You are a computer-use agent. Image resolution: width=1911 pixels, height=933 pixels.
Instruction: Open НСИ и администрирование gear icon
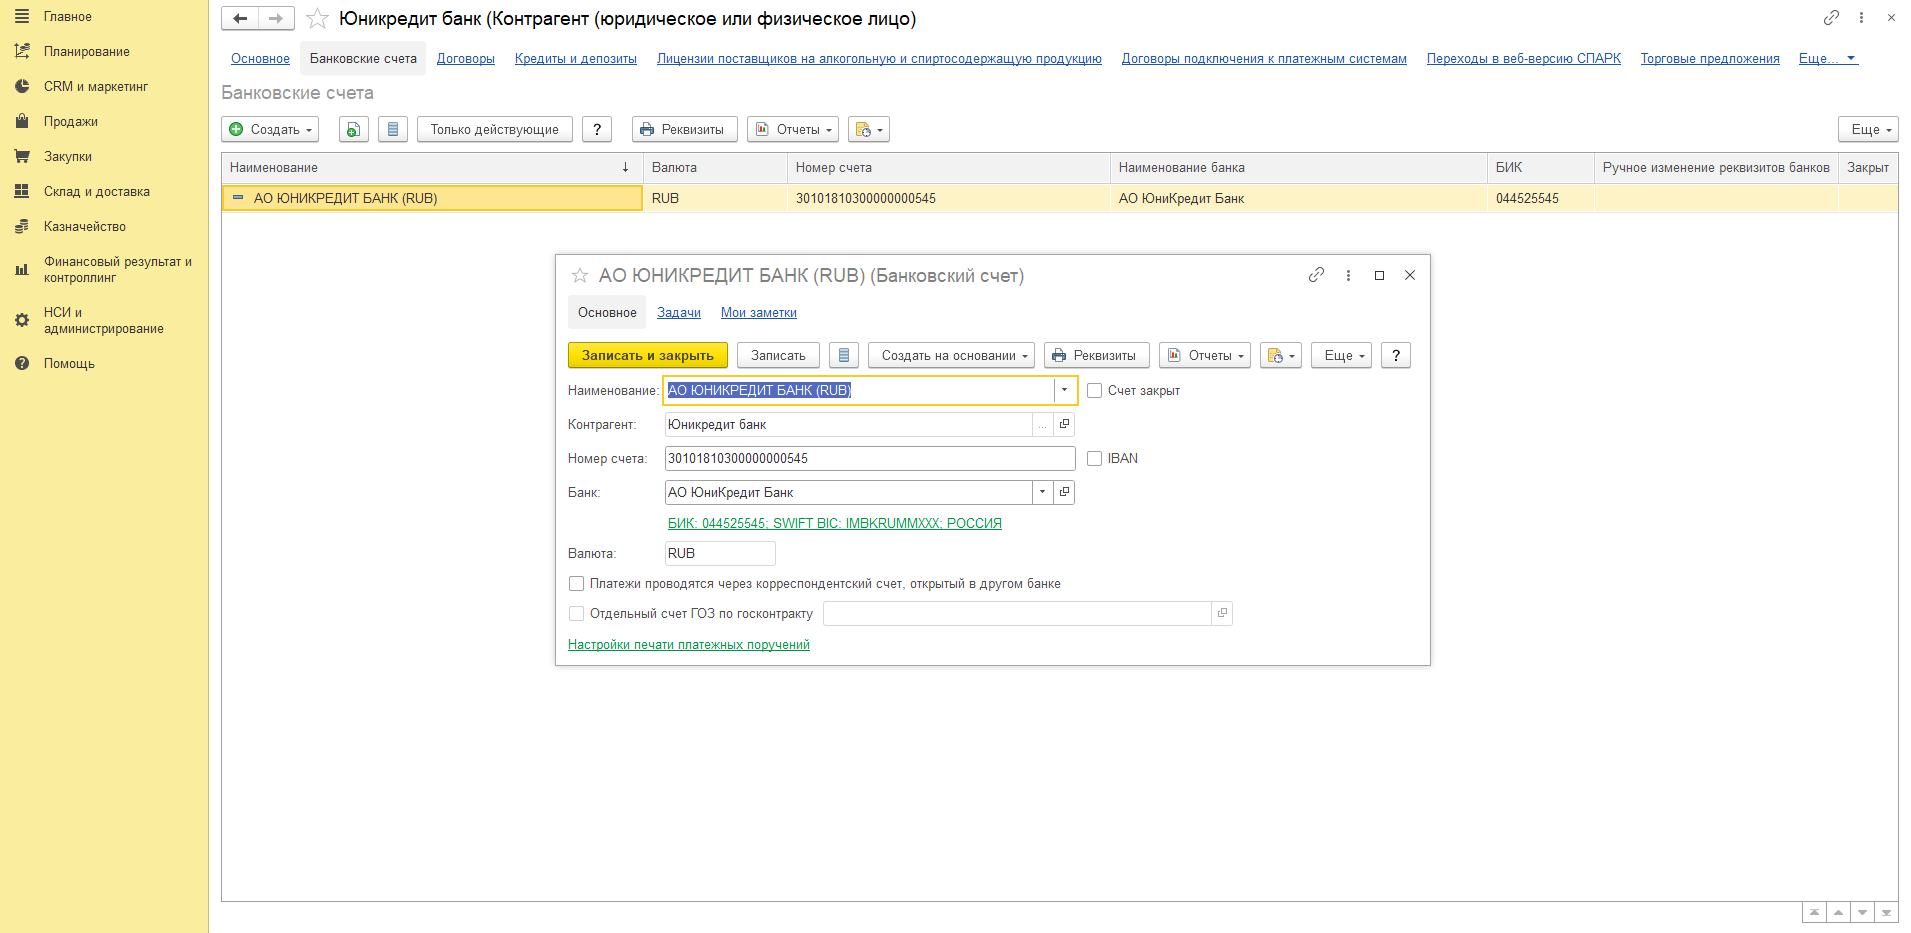pyautogui.click(x=22, y=321)
